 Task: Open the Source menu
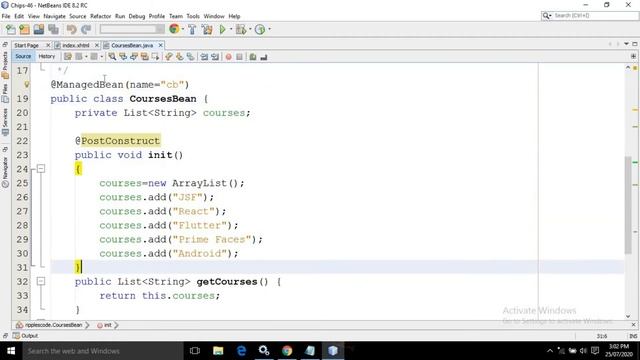[x=78, y=16]
